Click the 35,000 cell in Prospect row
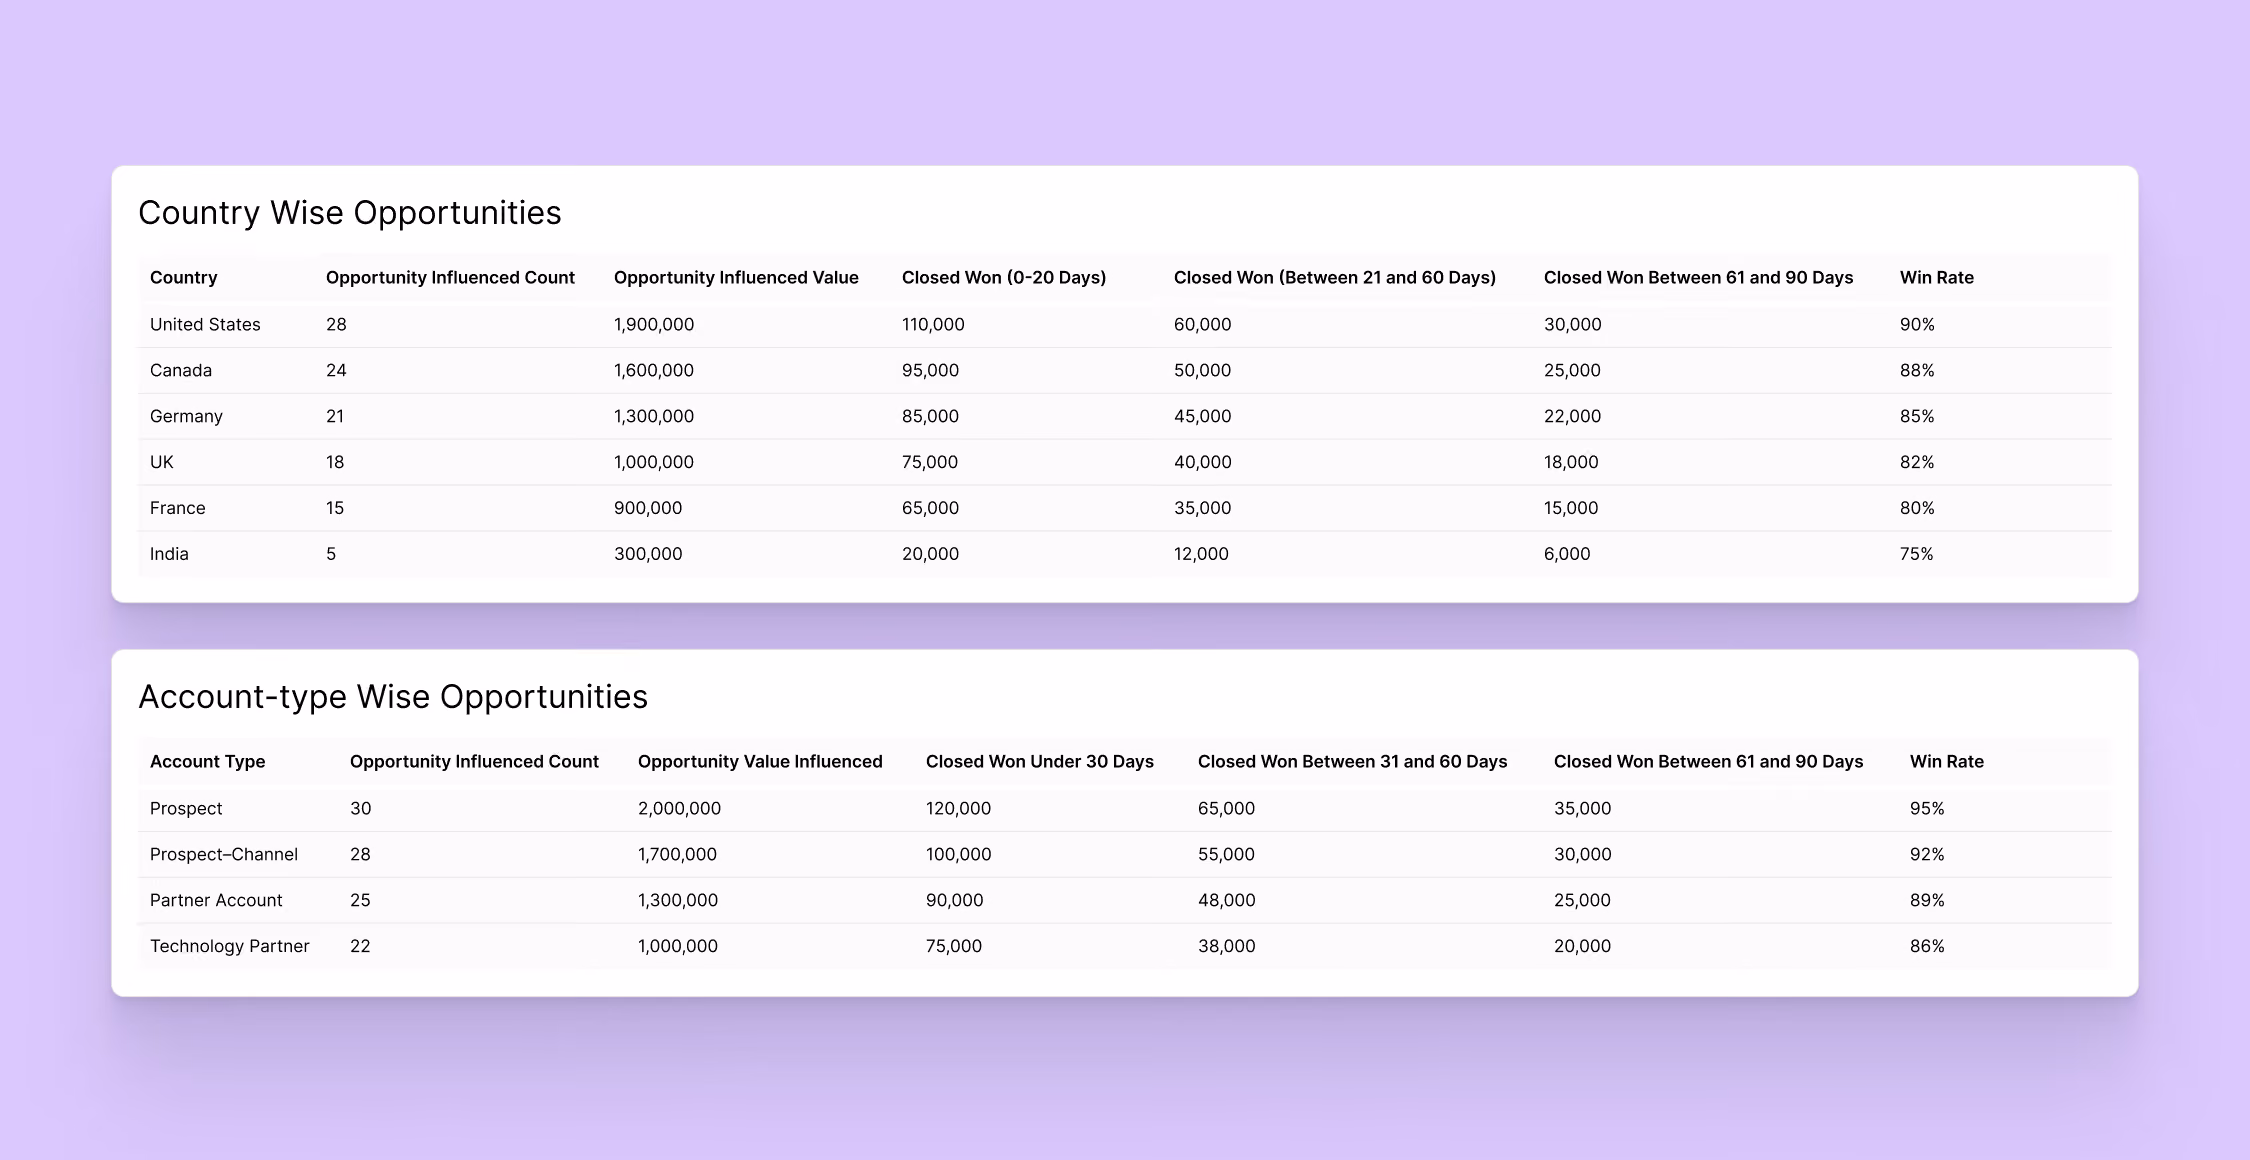 pyautogui.click(x=1582, y=809)
